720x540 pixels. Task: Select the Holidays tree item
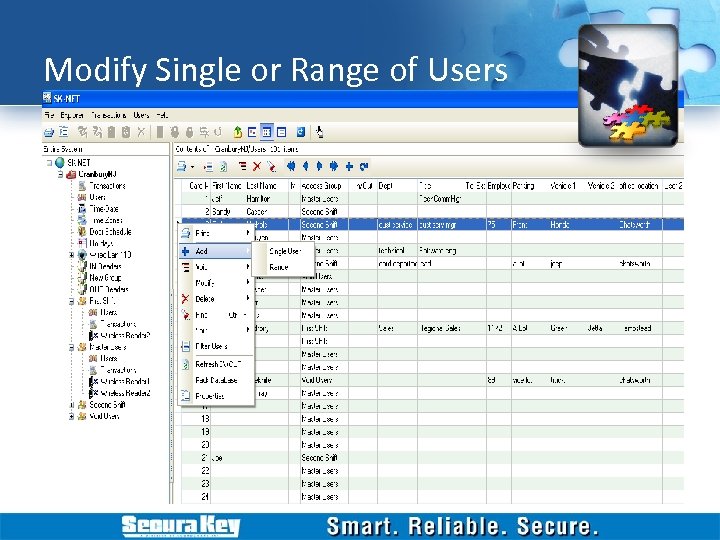pyautogui.click(x=101, y=243)
